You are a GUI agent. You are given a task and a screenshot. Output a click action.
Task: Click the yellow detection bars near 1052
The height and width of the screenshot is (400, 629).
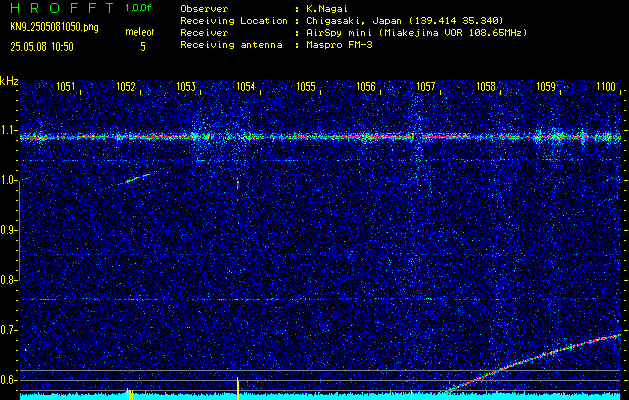tap(130, 394)
